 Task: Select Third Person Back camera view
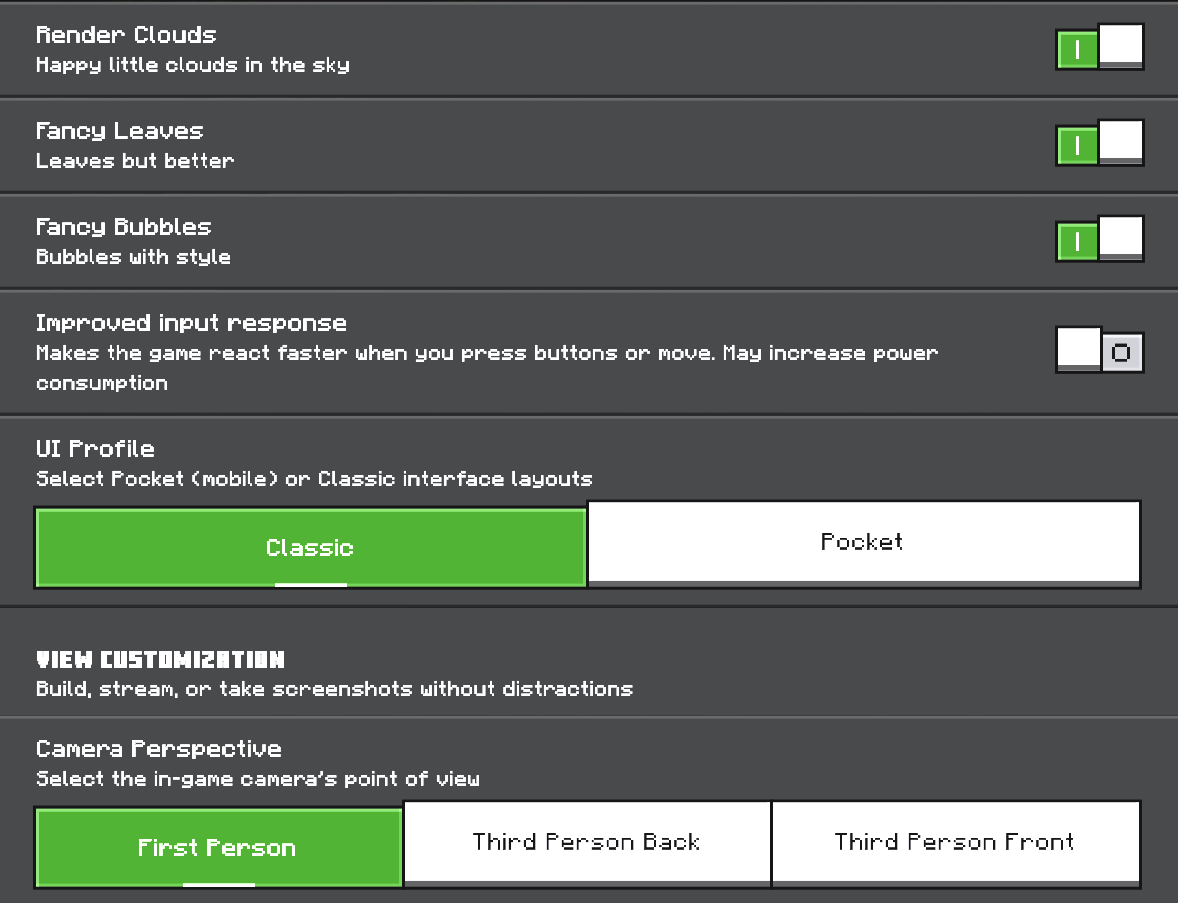pos(587,844)
